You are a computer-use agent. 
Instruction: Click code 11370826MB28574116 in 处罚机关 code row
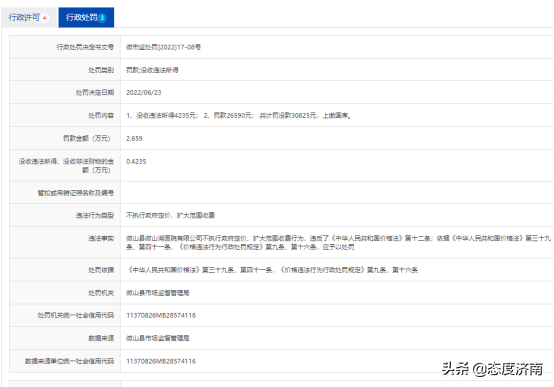(x=161, y=315)
